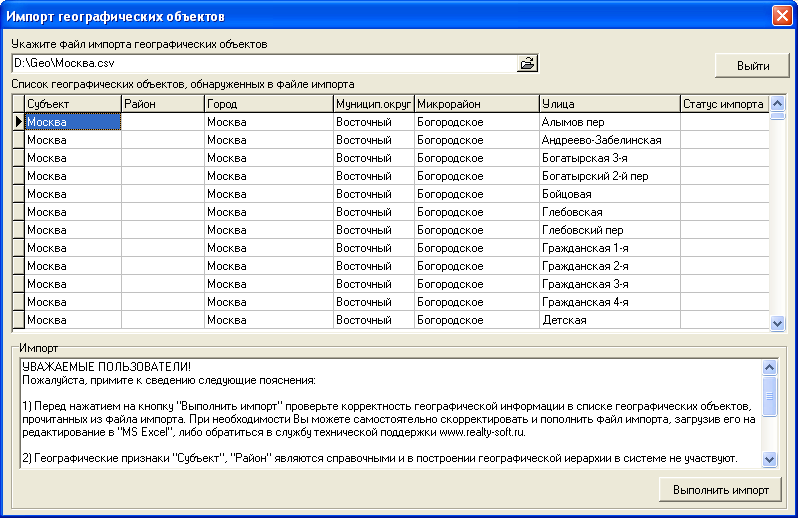Click the info text scroll up arrow
The image size is (798, 518).
(x=769, y=367)
